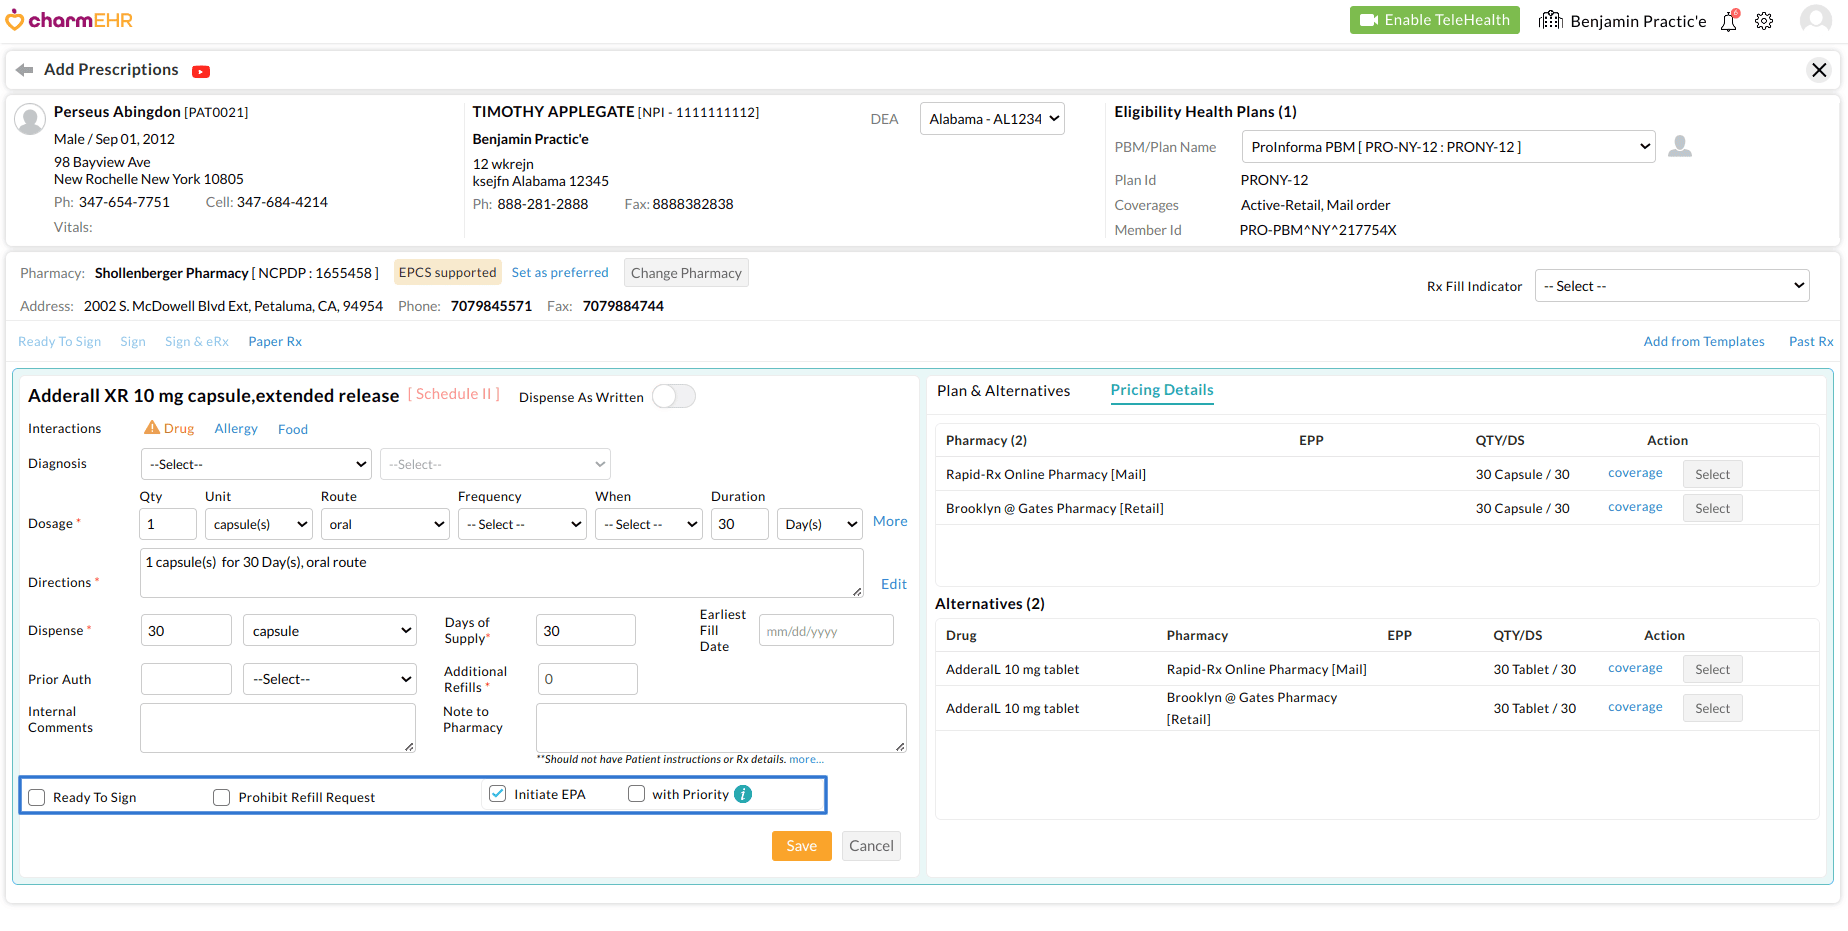The width and height of the screenshot is (1848, 931).
Task: Toggle the Dispense As Written switch
Action: coord(674,397)
